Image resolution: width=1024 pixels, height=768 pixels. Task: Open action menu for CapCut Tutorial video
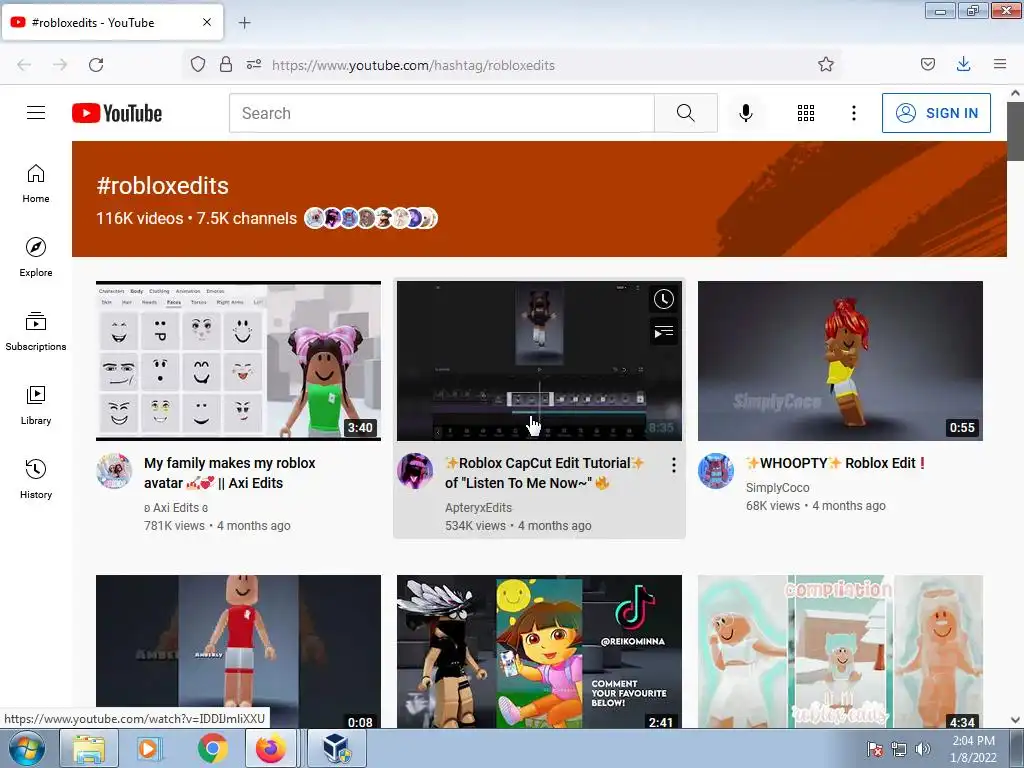tap(673, 464)
